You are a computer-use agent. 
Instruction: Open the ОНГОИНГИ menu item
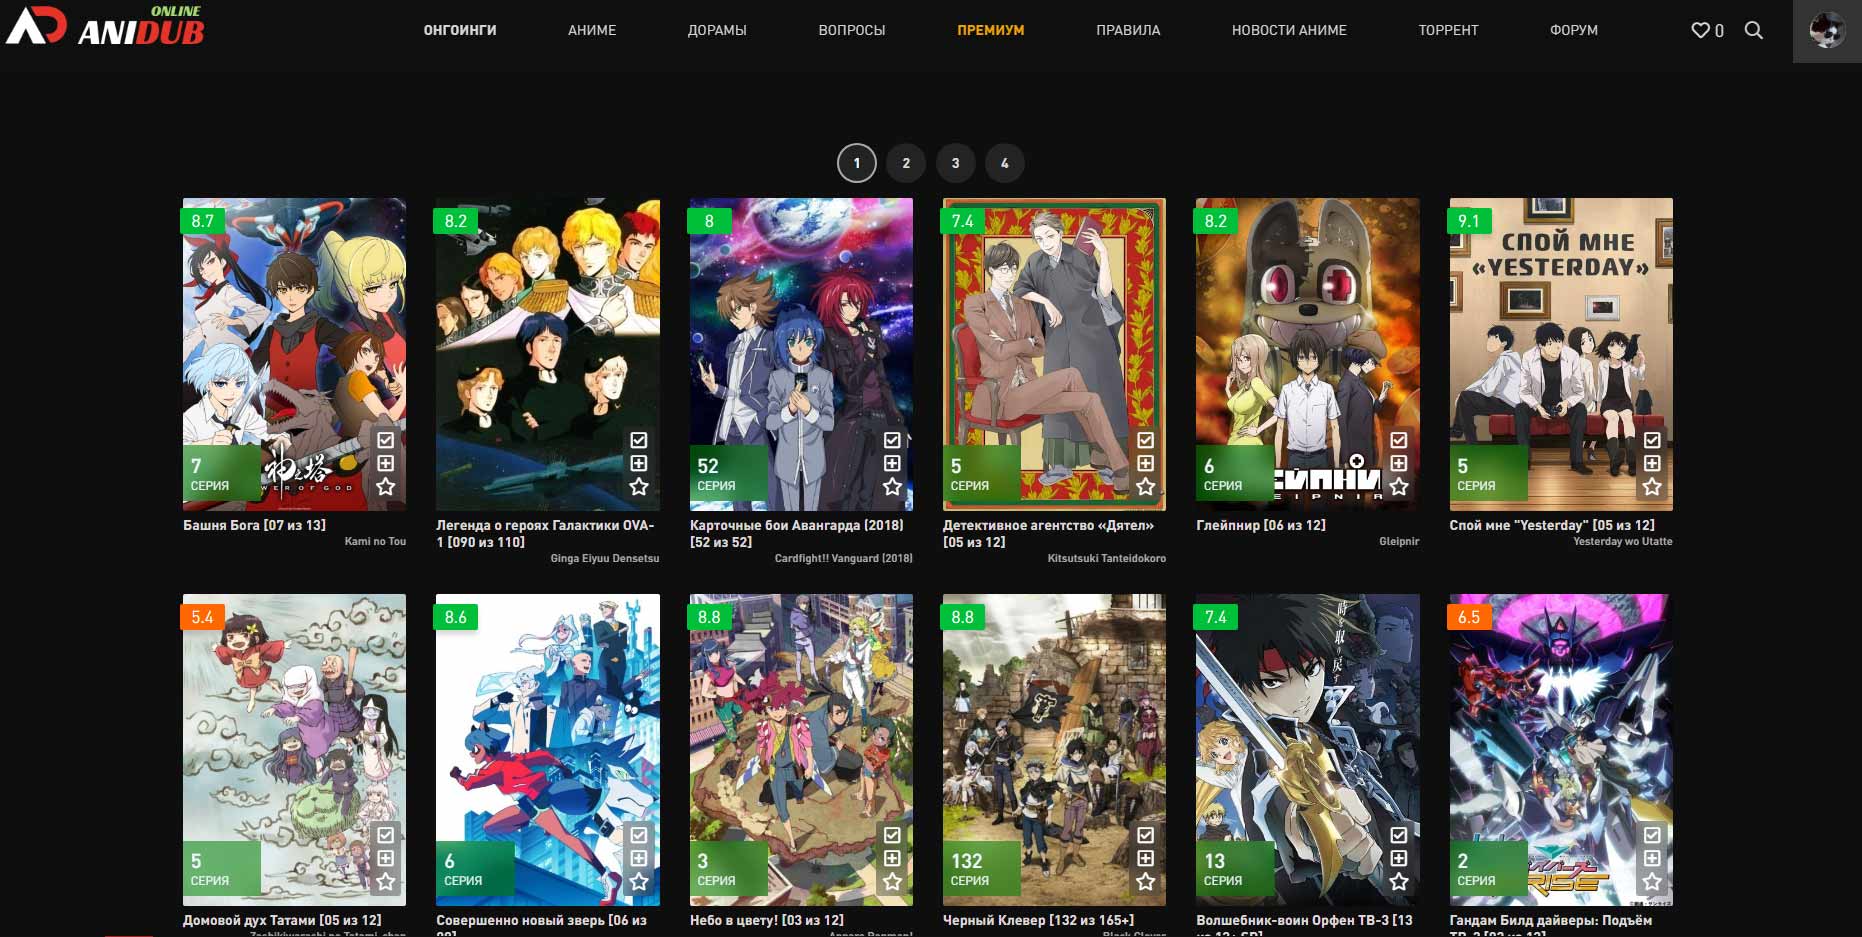460,30
